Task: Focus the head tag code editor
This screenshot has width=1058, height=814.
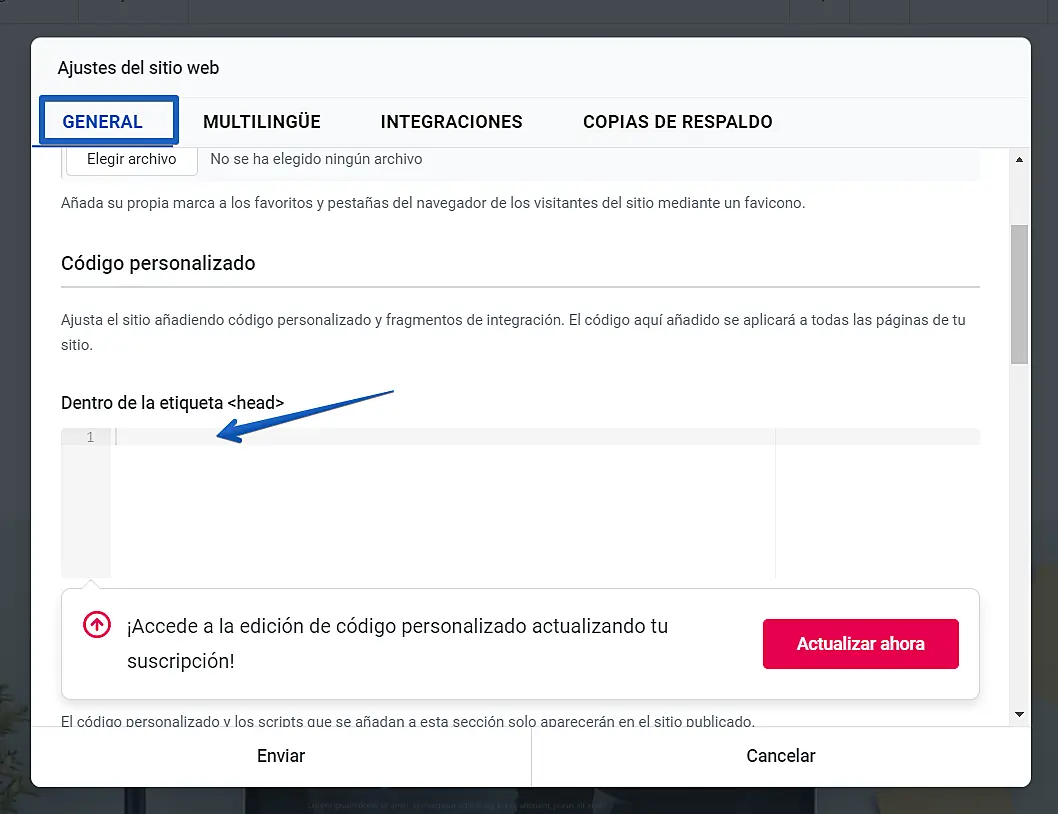Action: (x=440, y=500)
